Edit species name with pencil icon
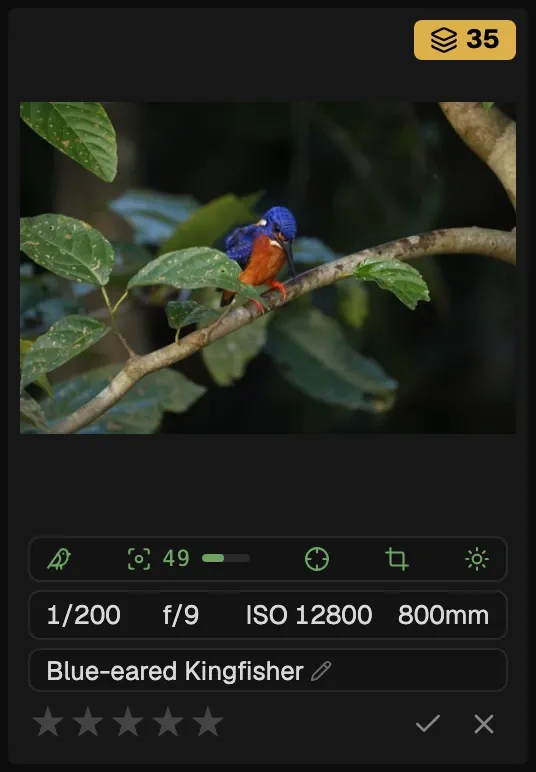The width and height of the screenshot is (536, 772). coord(321,671)
